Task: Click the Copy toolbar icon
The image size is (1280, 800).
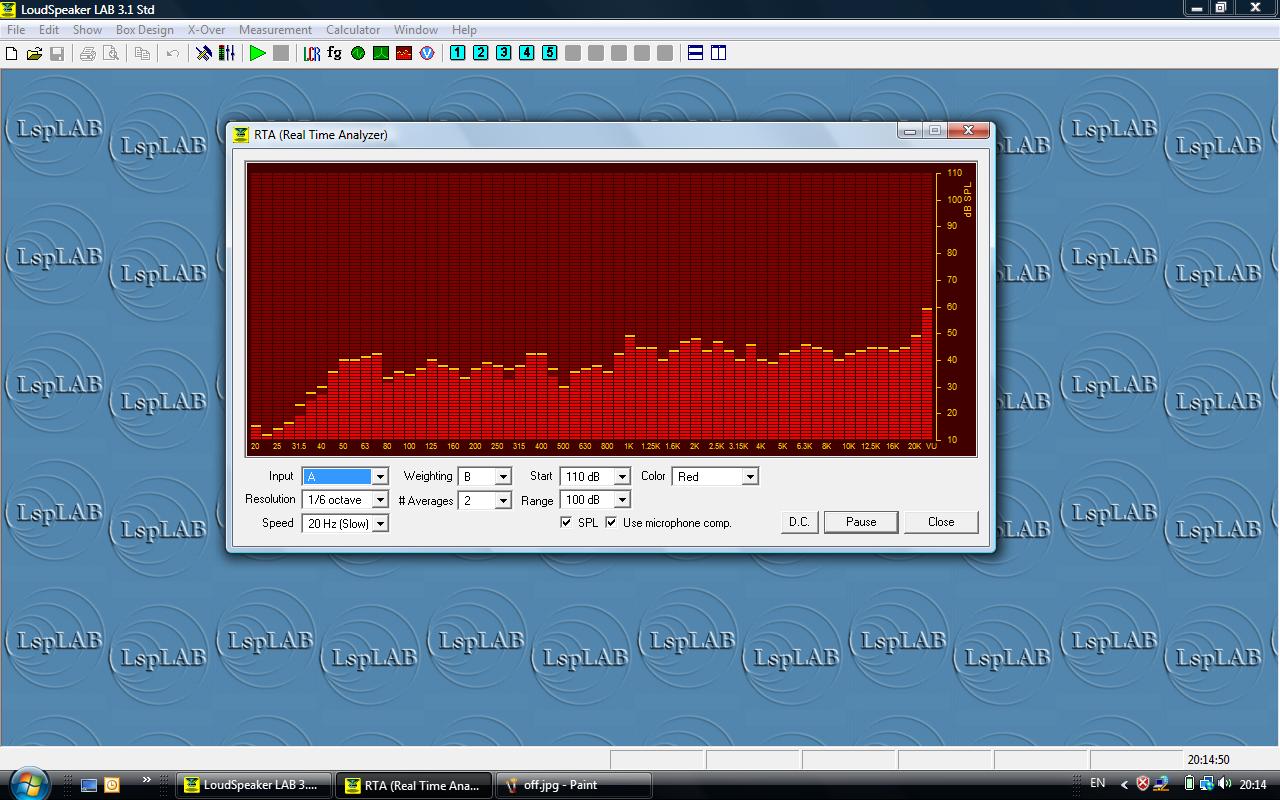Action: [142, 53]
